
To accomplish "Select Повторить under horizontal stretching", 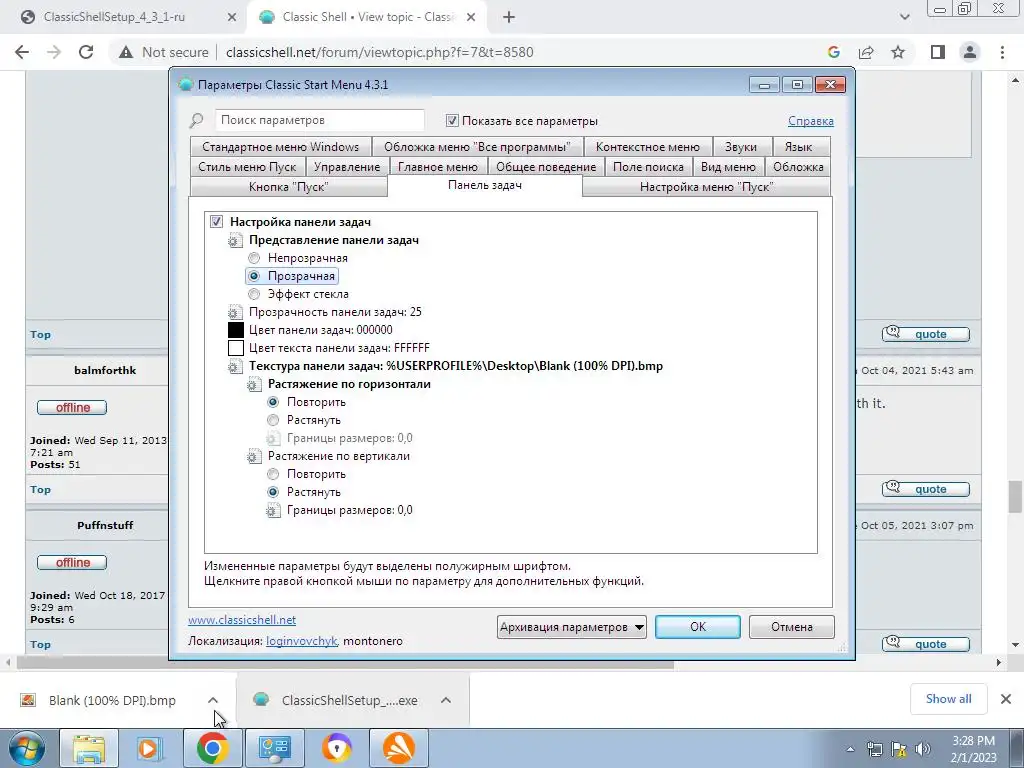I will (273, 402).
